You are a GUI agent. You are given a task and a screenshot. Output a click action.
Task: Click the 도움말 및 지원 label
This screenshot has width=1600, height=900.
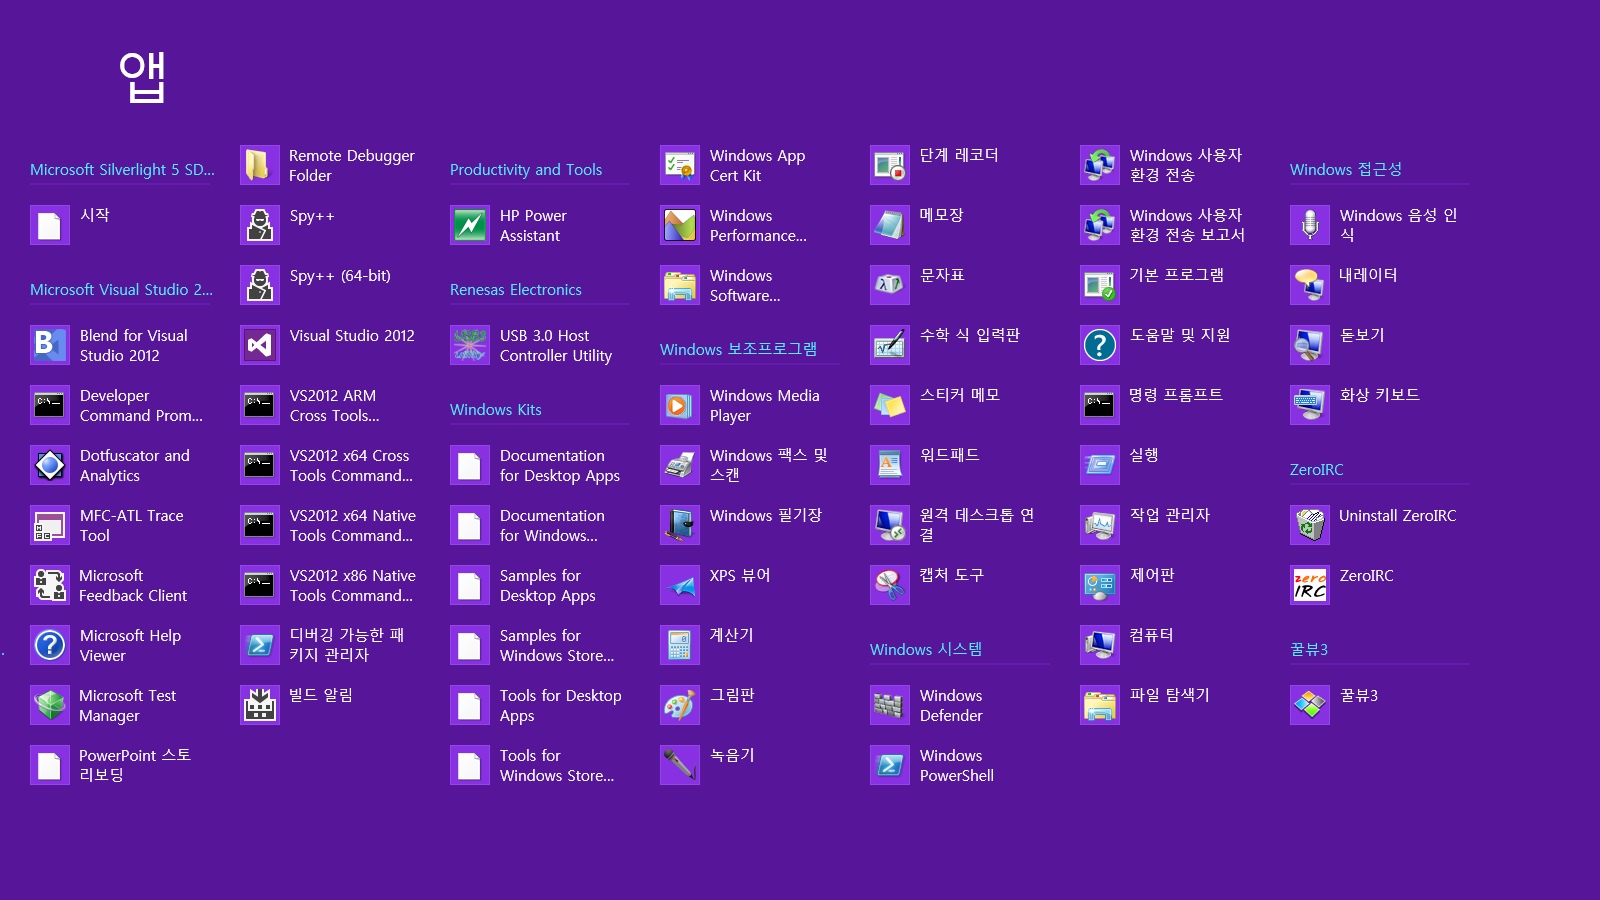pos(1180,336)
